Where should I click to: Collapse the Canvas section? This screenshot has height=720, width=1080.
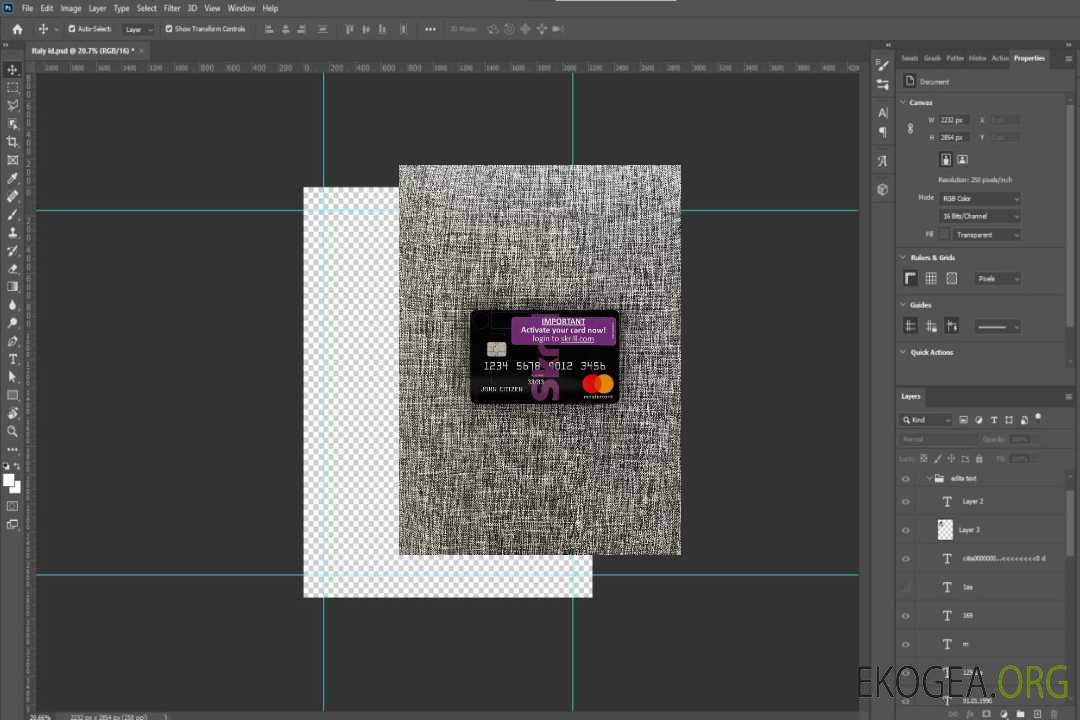tap(903, 102)
